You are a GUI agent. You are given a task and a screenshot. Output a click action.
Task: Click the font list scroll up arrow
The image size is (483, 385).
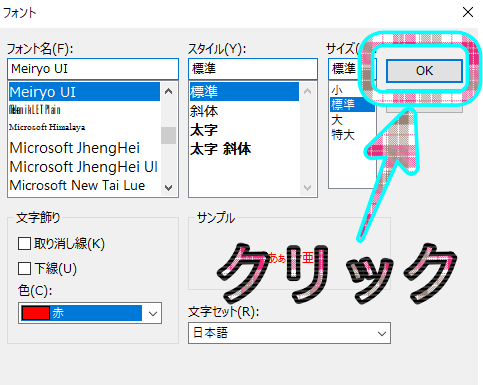click(169, 91)
